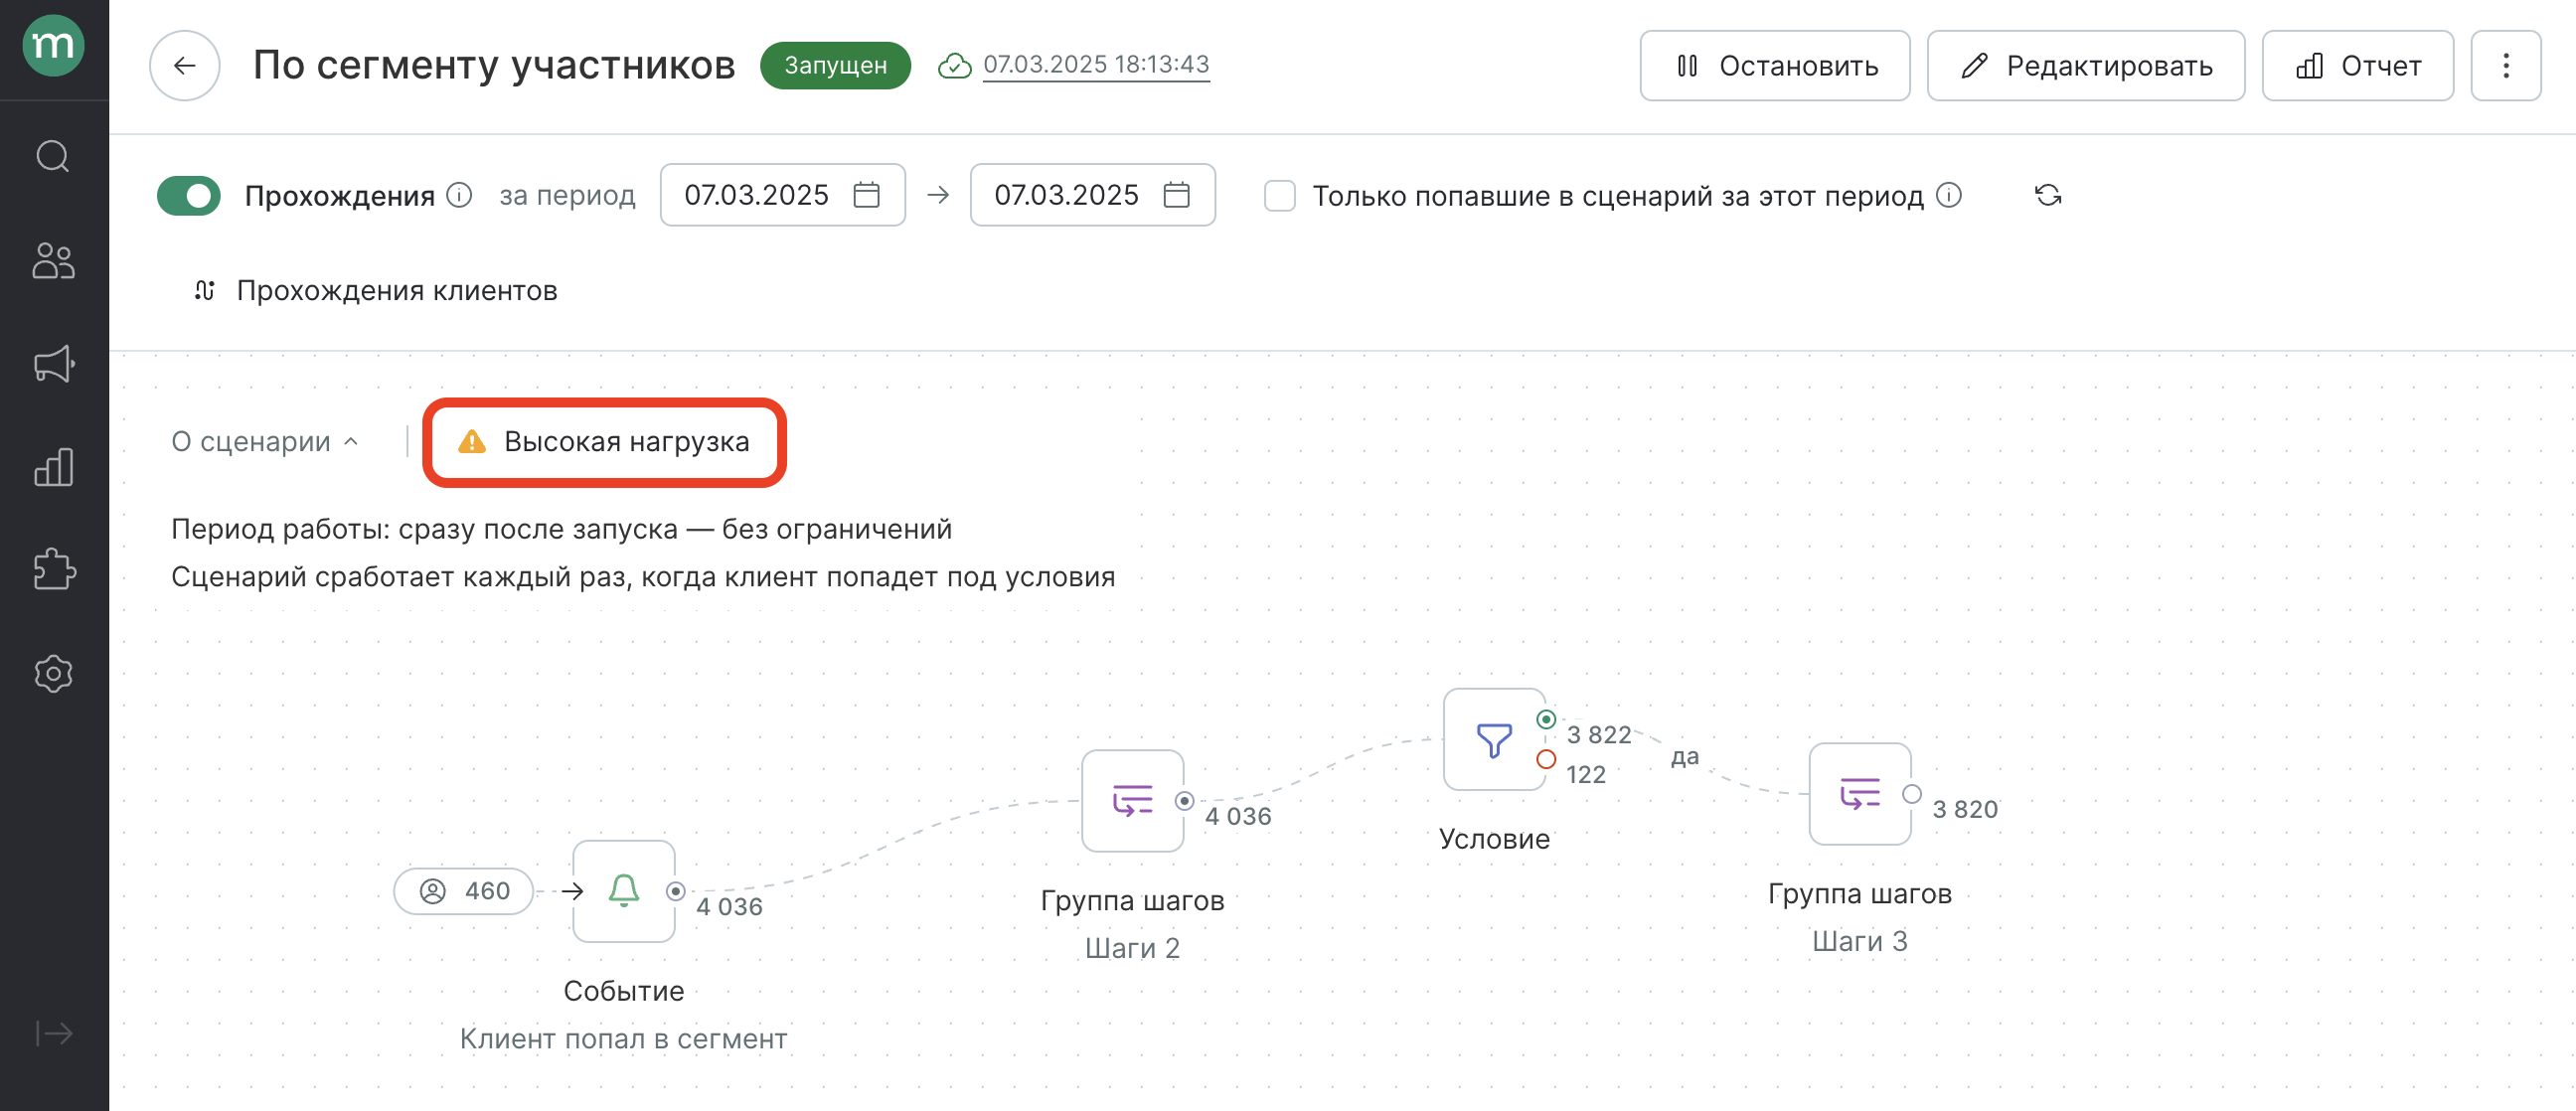Select the Событие bell node

[x=624, y=891]
